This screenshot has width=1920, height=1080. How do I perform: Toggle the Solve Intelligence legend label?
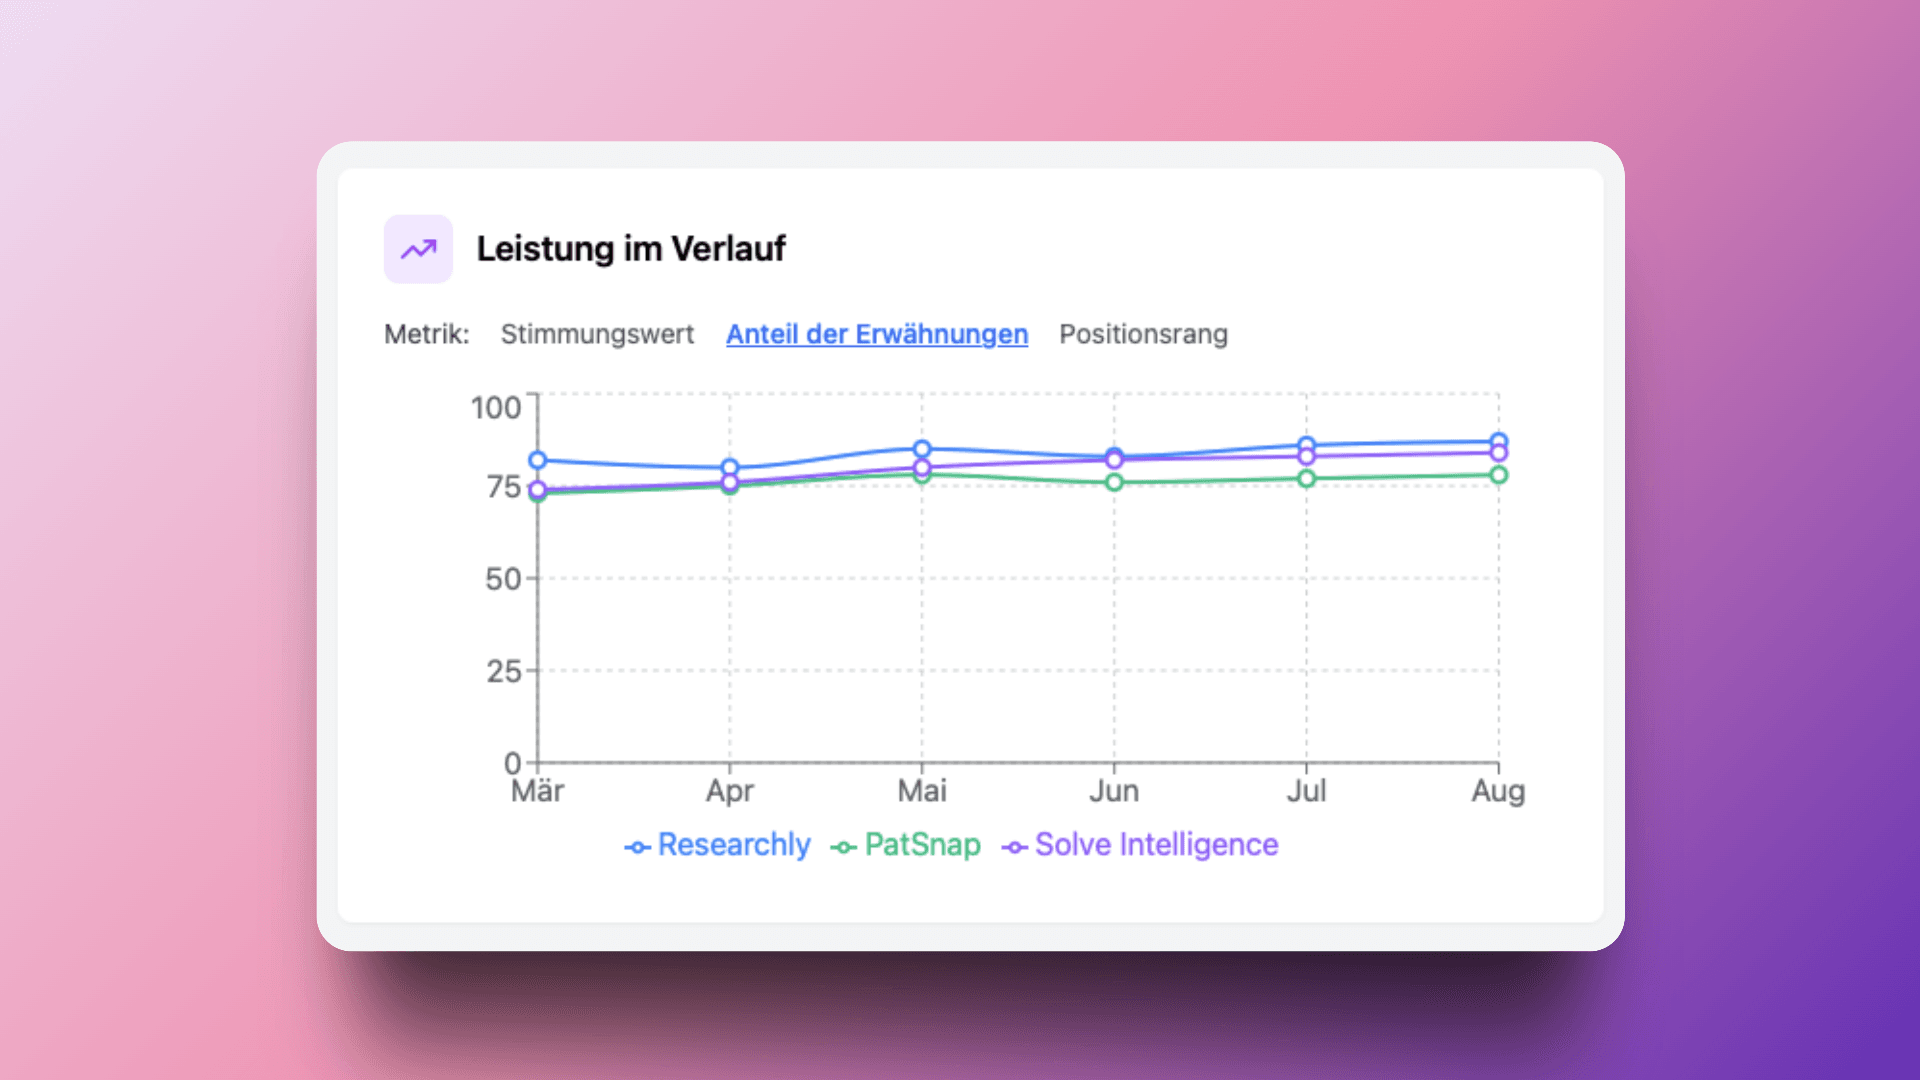(1156, 845)
